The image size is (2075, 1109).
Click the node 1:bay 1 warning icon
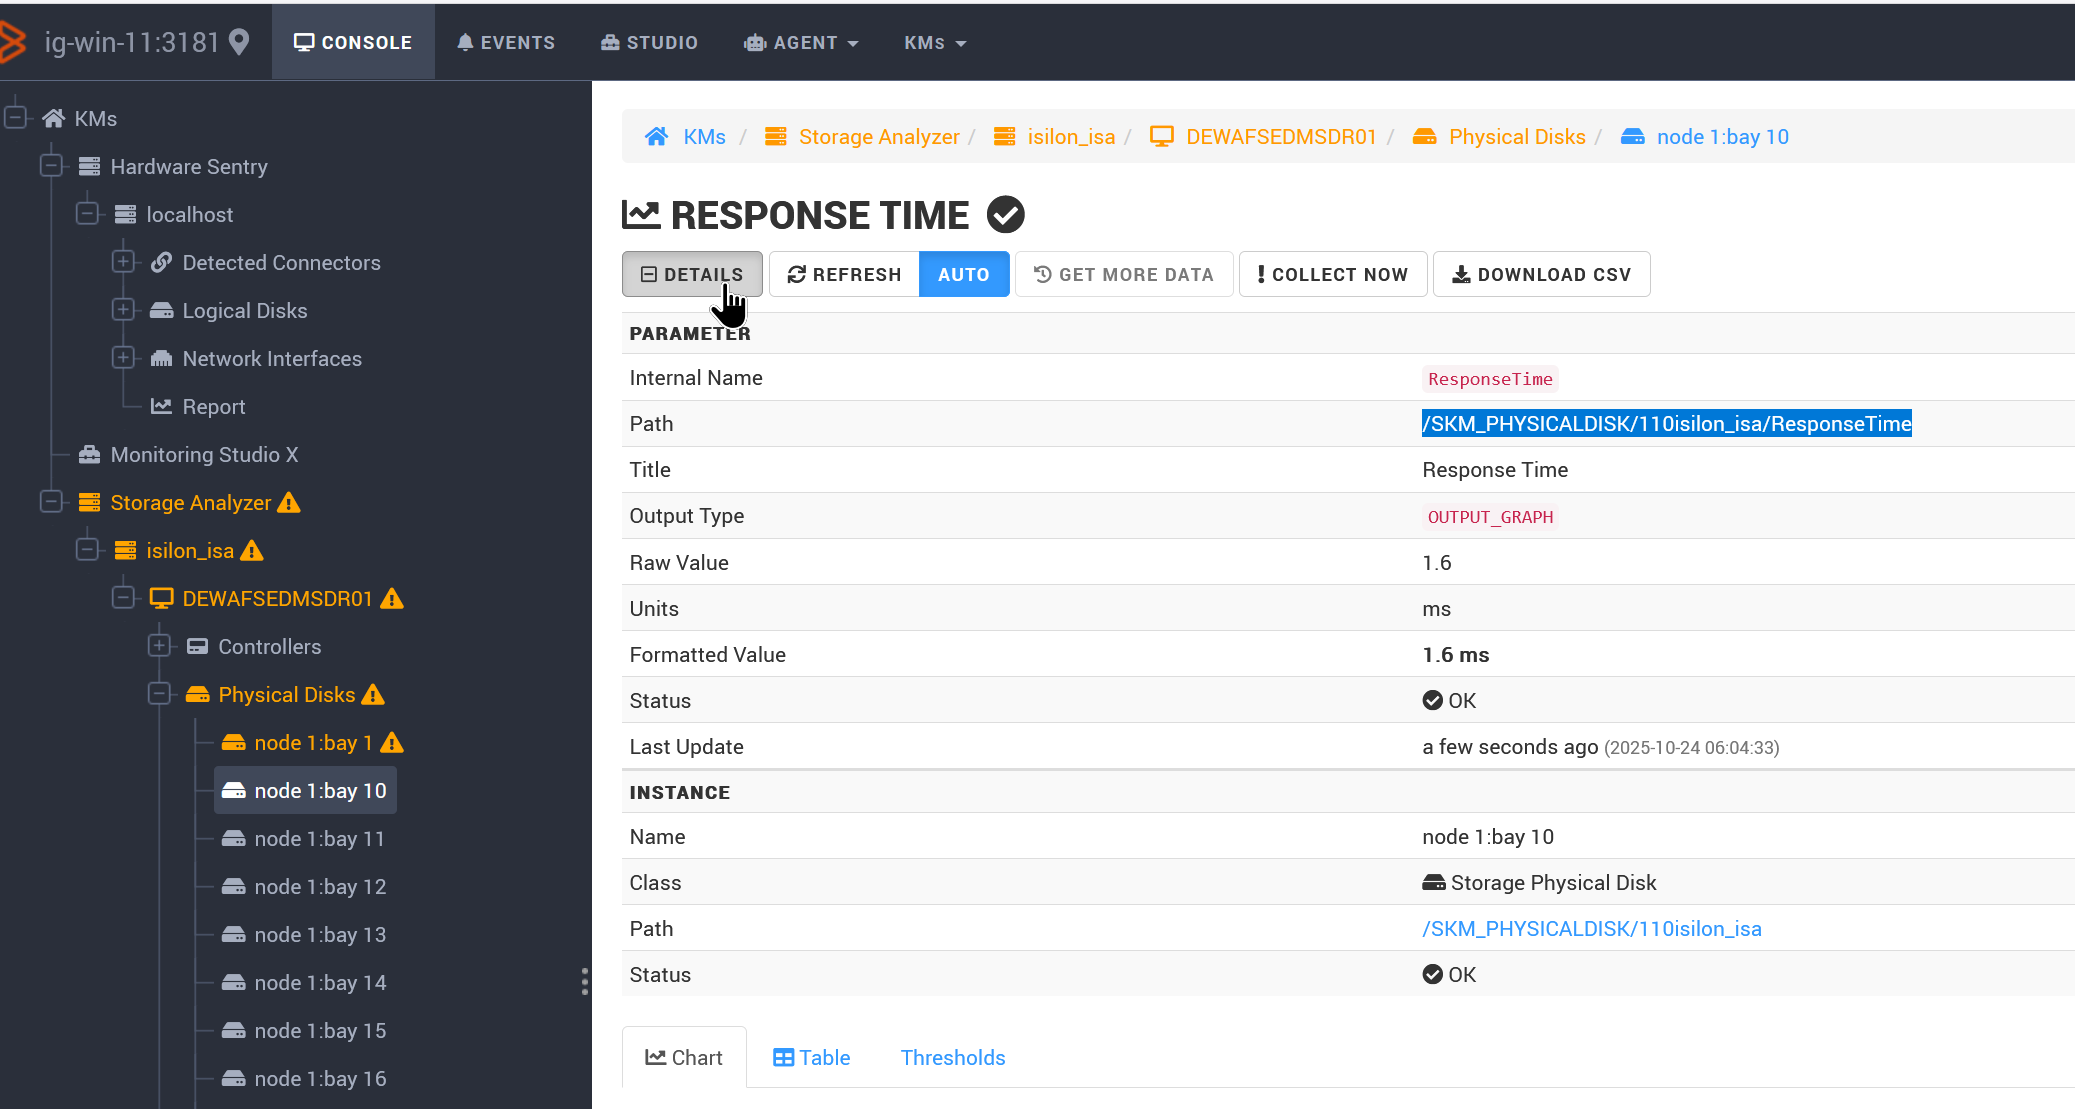pos(392,743)
